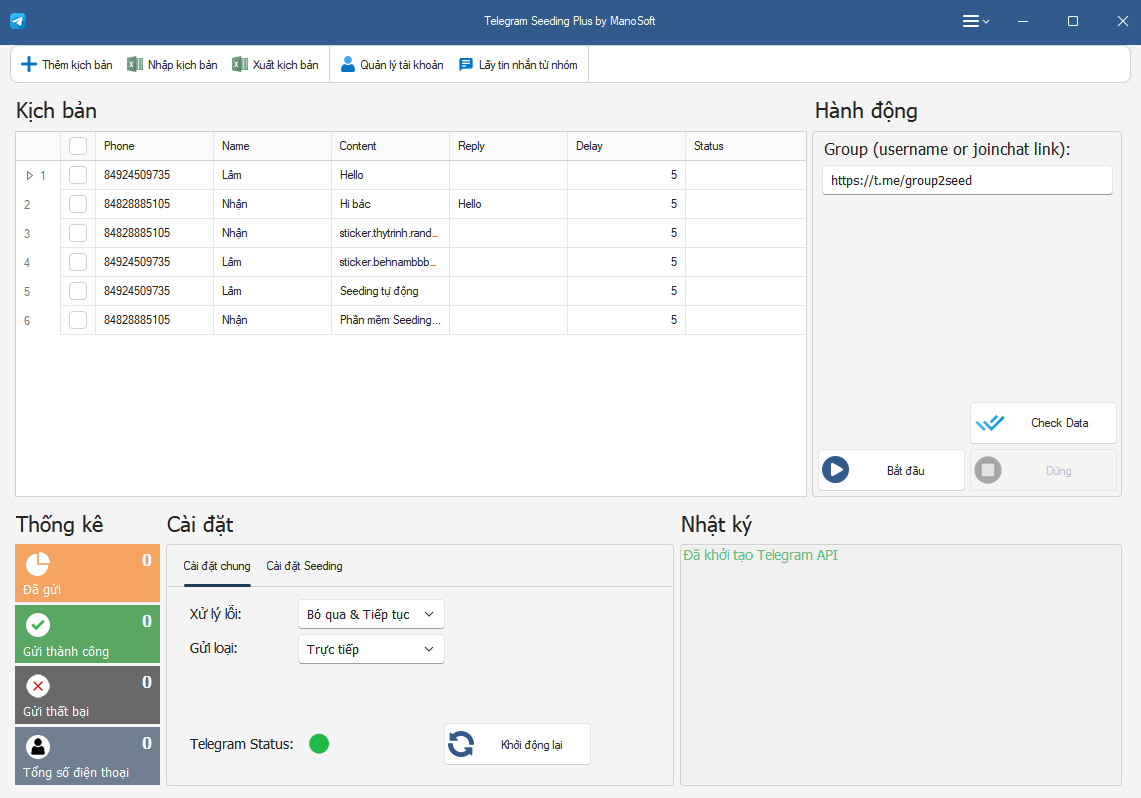1141x798 pixels.
Task: Sort table by Status column header
Action: (745, 146)
